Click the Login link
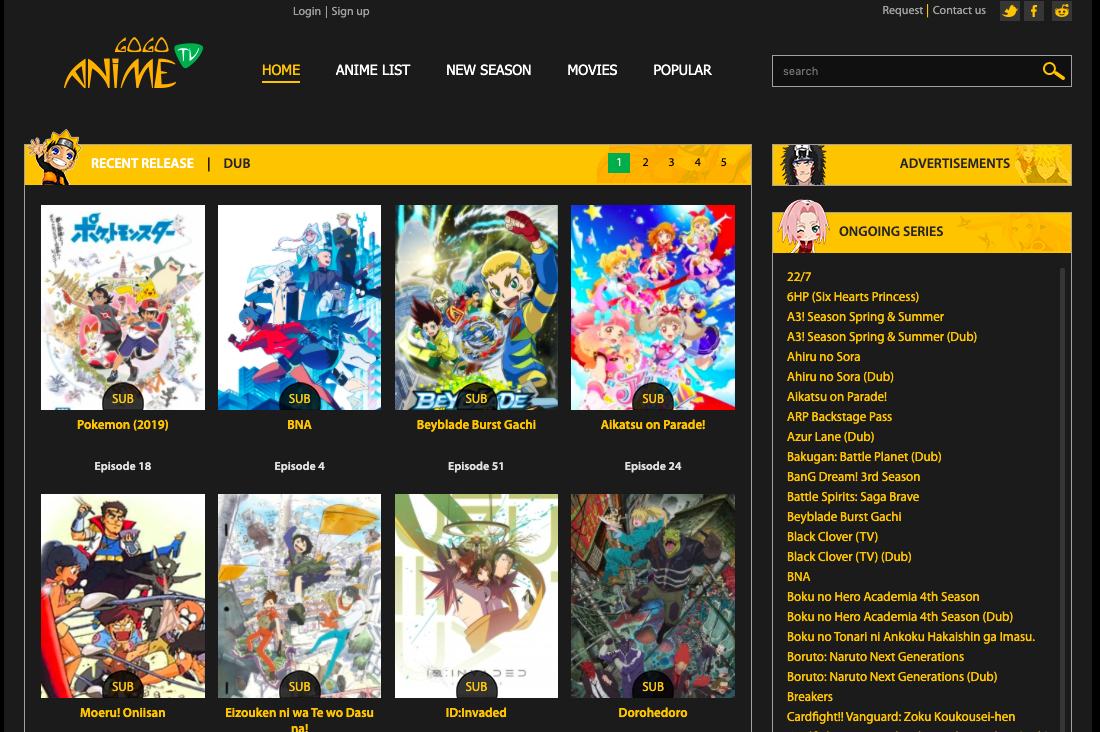 (x=306, y=11)
